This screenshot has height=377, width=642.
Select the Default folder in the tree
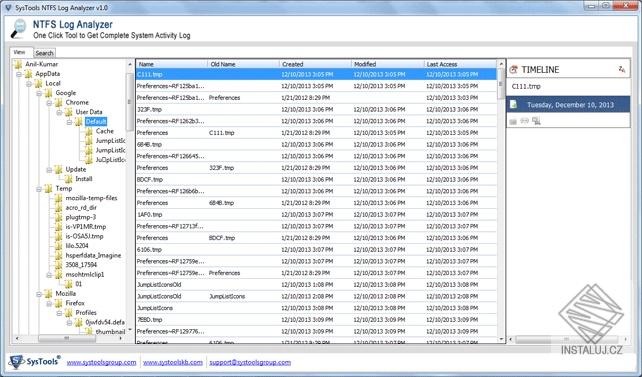[96, 122]
